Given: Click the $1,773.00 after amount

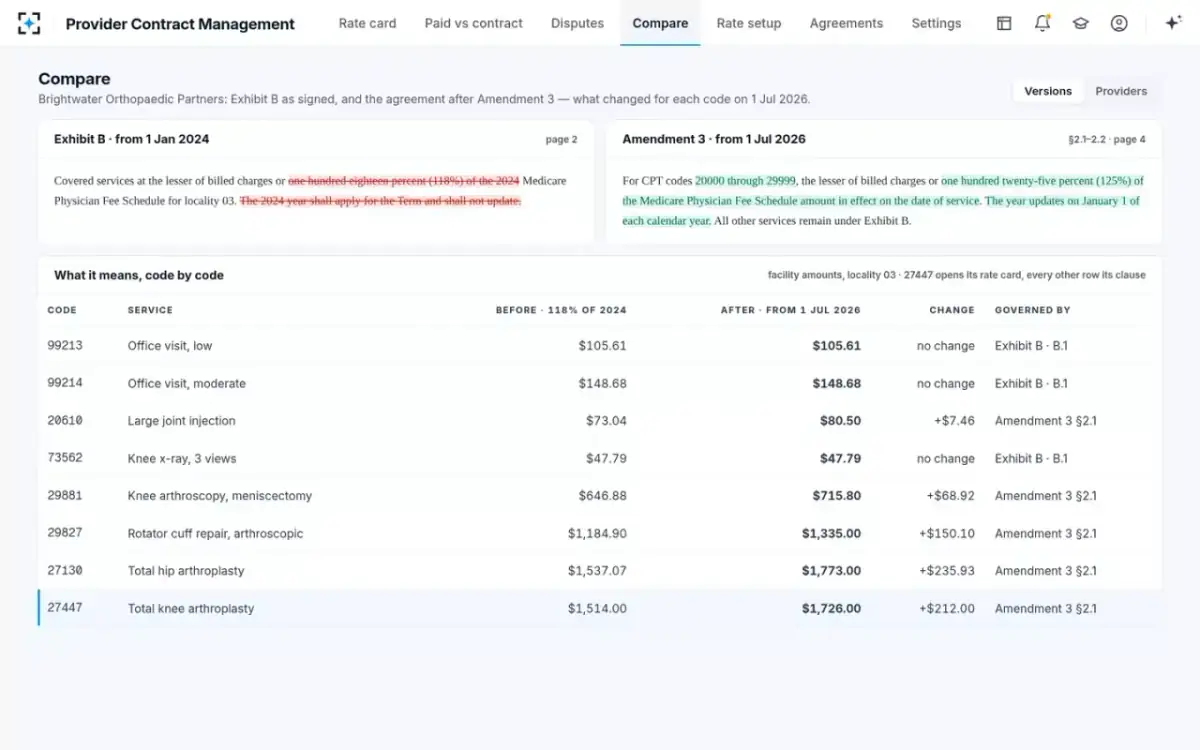Looking at the screenshot, I should 831,571.
